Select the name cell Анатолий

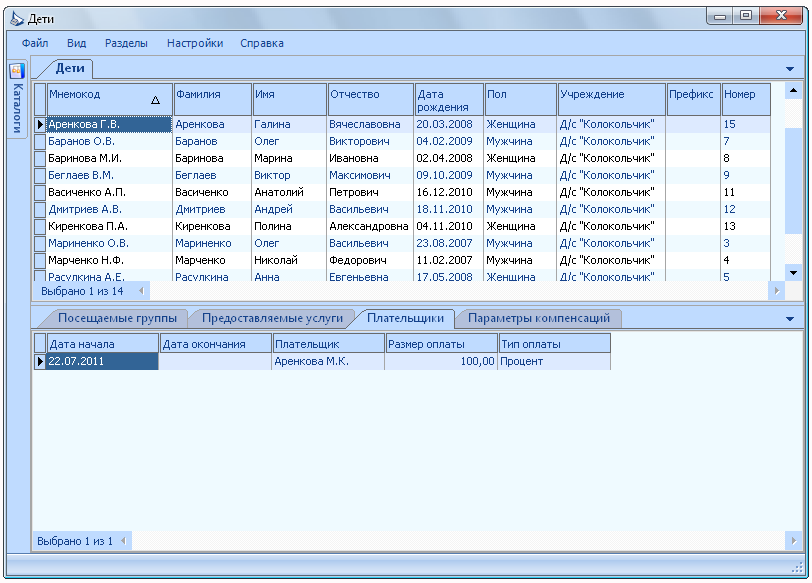(x=290, y=193)
